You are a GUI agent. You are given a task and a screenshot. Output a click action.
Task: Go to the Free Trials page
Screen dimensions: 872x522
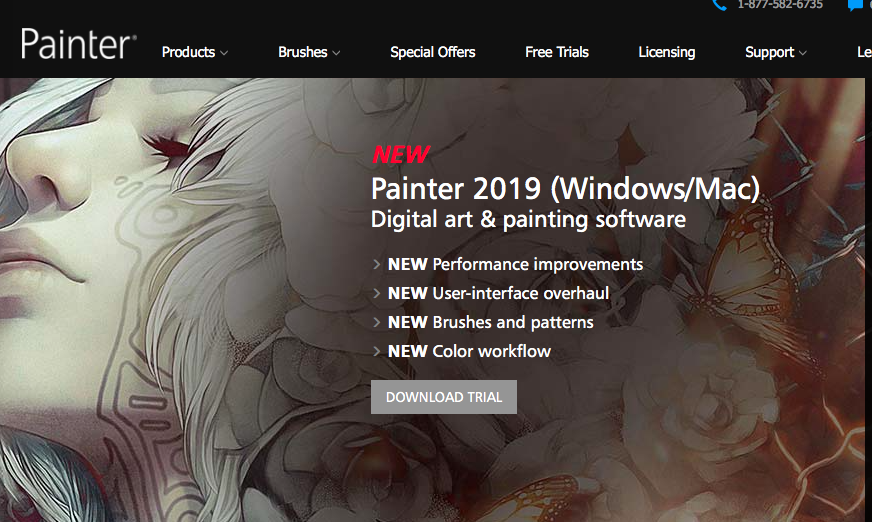pos(557,52)
